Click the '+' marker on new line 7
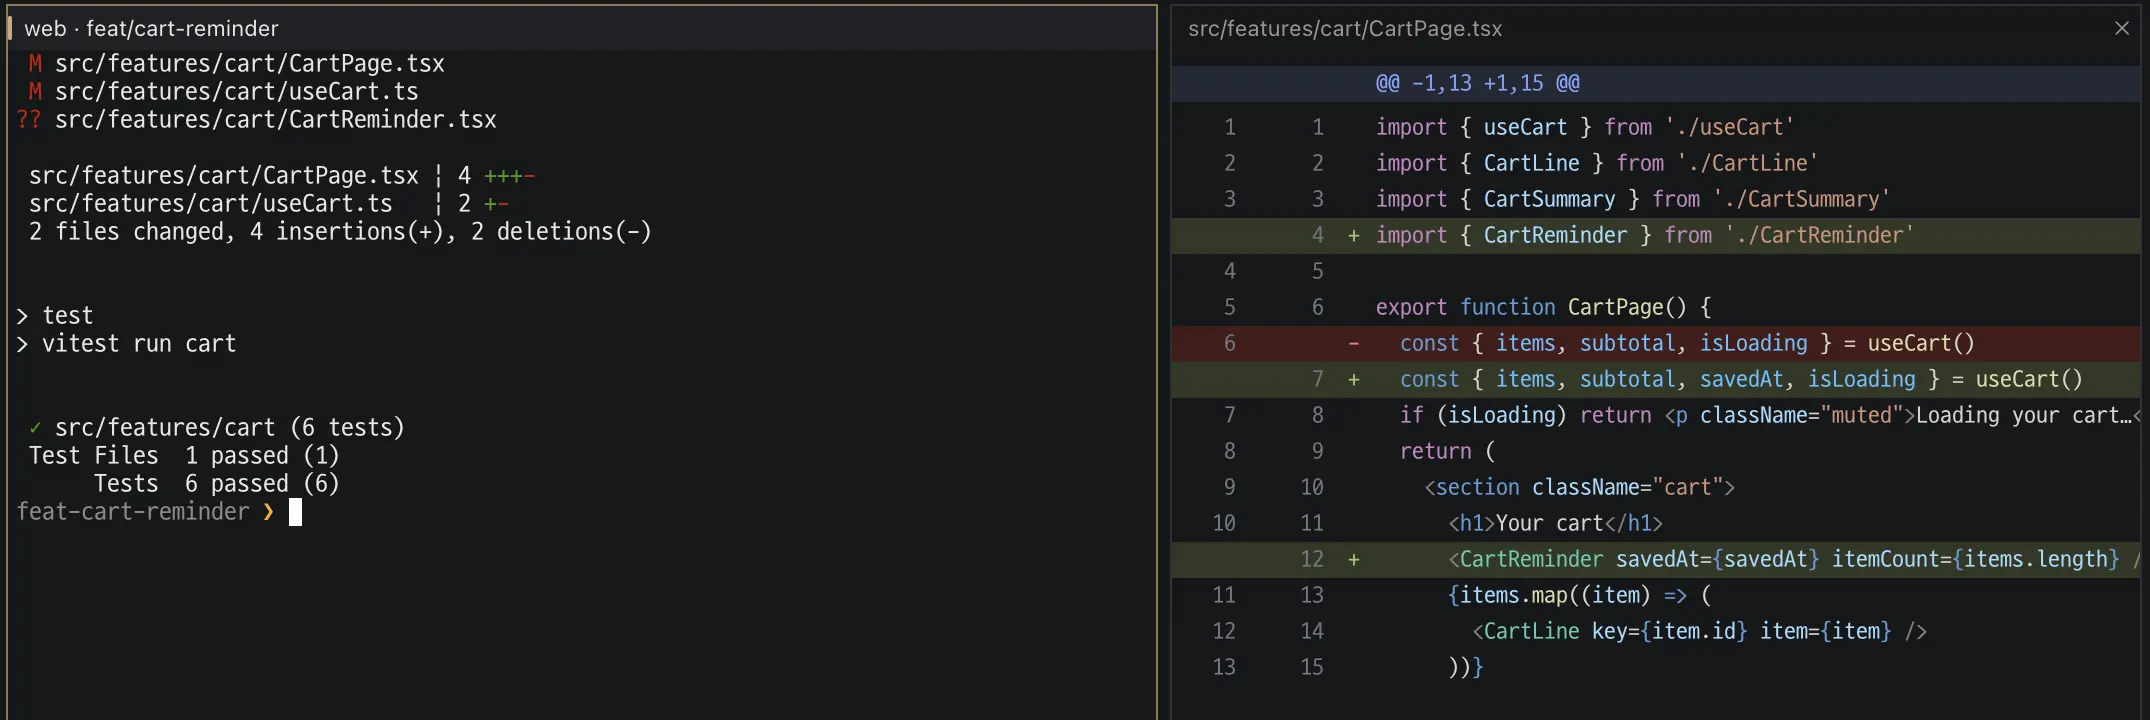2150x720 pixels. pyautogui.click(x=1353, y=380)
